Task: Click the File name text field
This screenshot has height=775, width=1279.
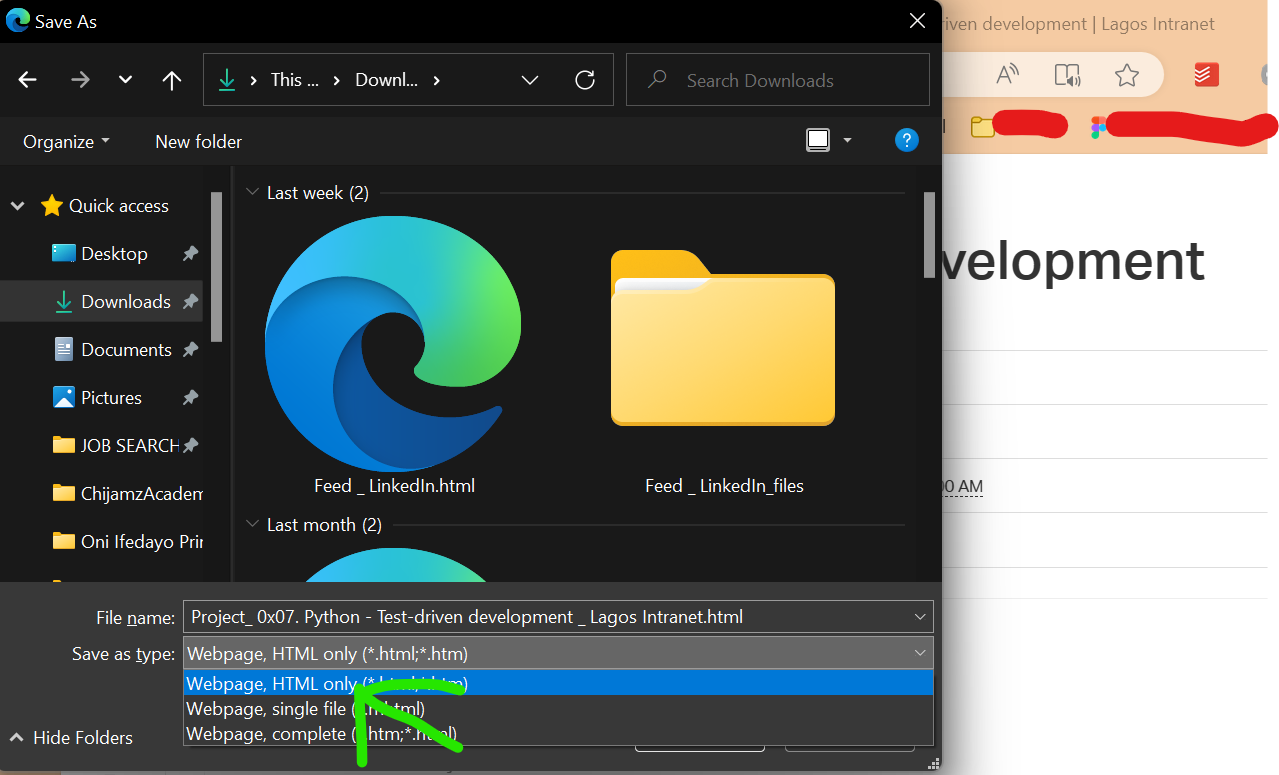Action: coord(547,617)
